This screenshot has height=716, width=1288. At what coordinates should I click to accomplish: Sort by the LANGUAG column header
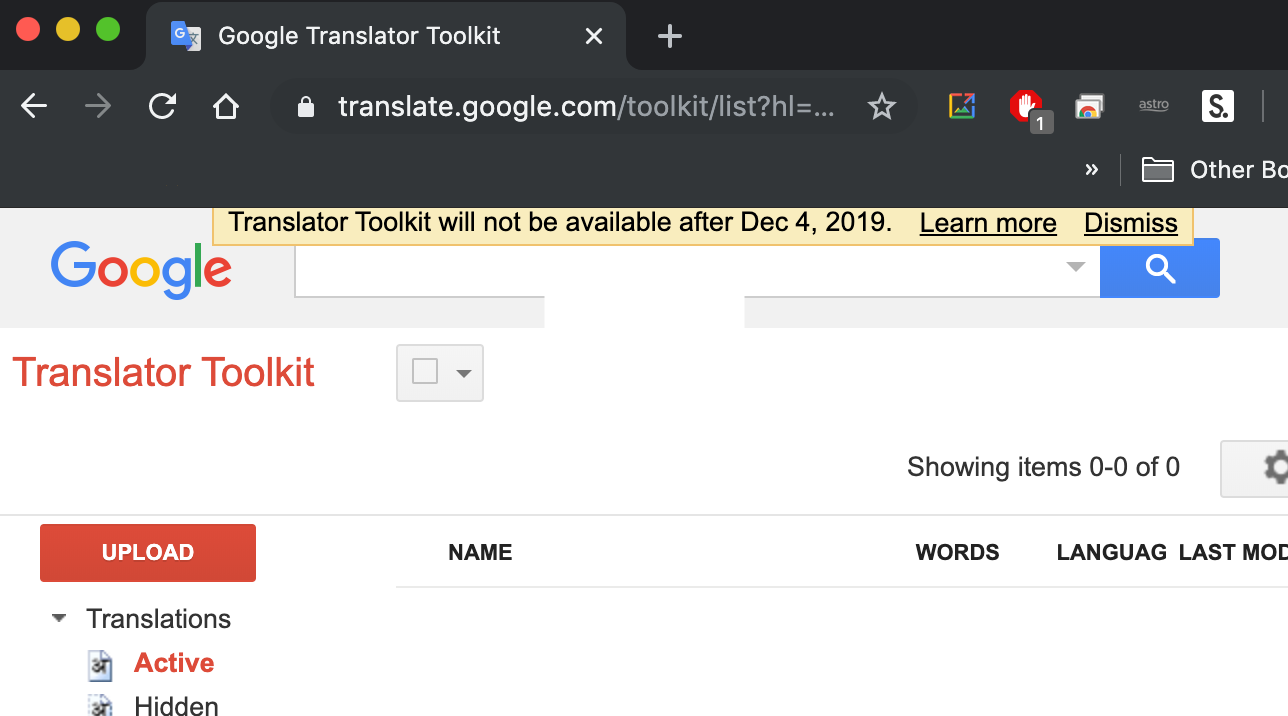coord(1112,553)
